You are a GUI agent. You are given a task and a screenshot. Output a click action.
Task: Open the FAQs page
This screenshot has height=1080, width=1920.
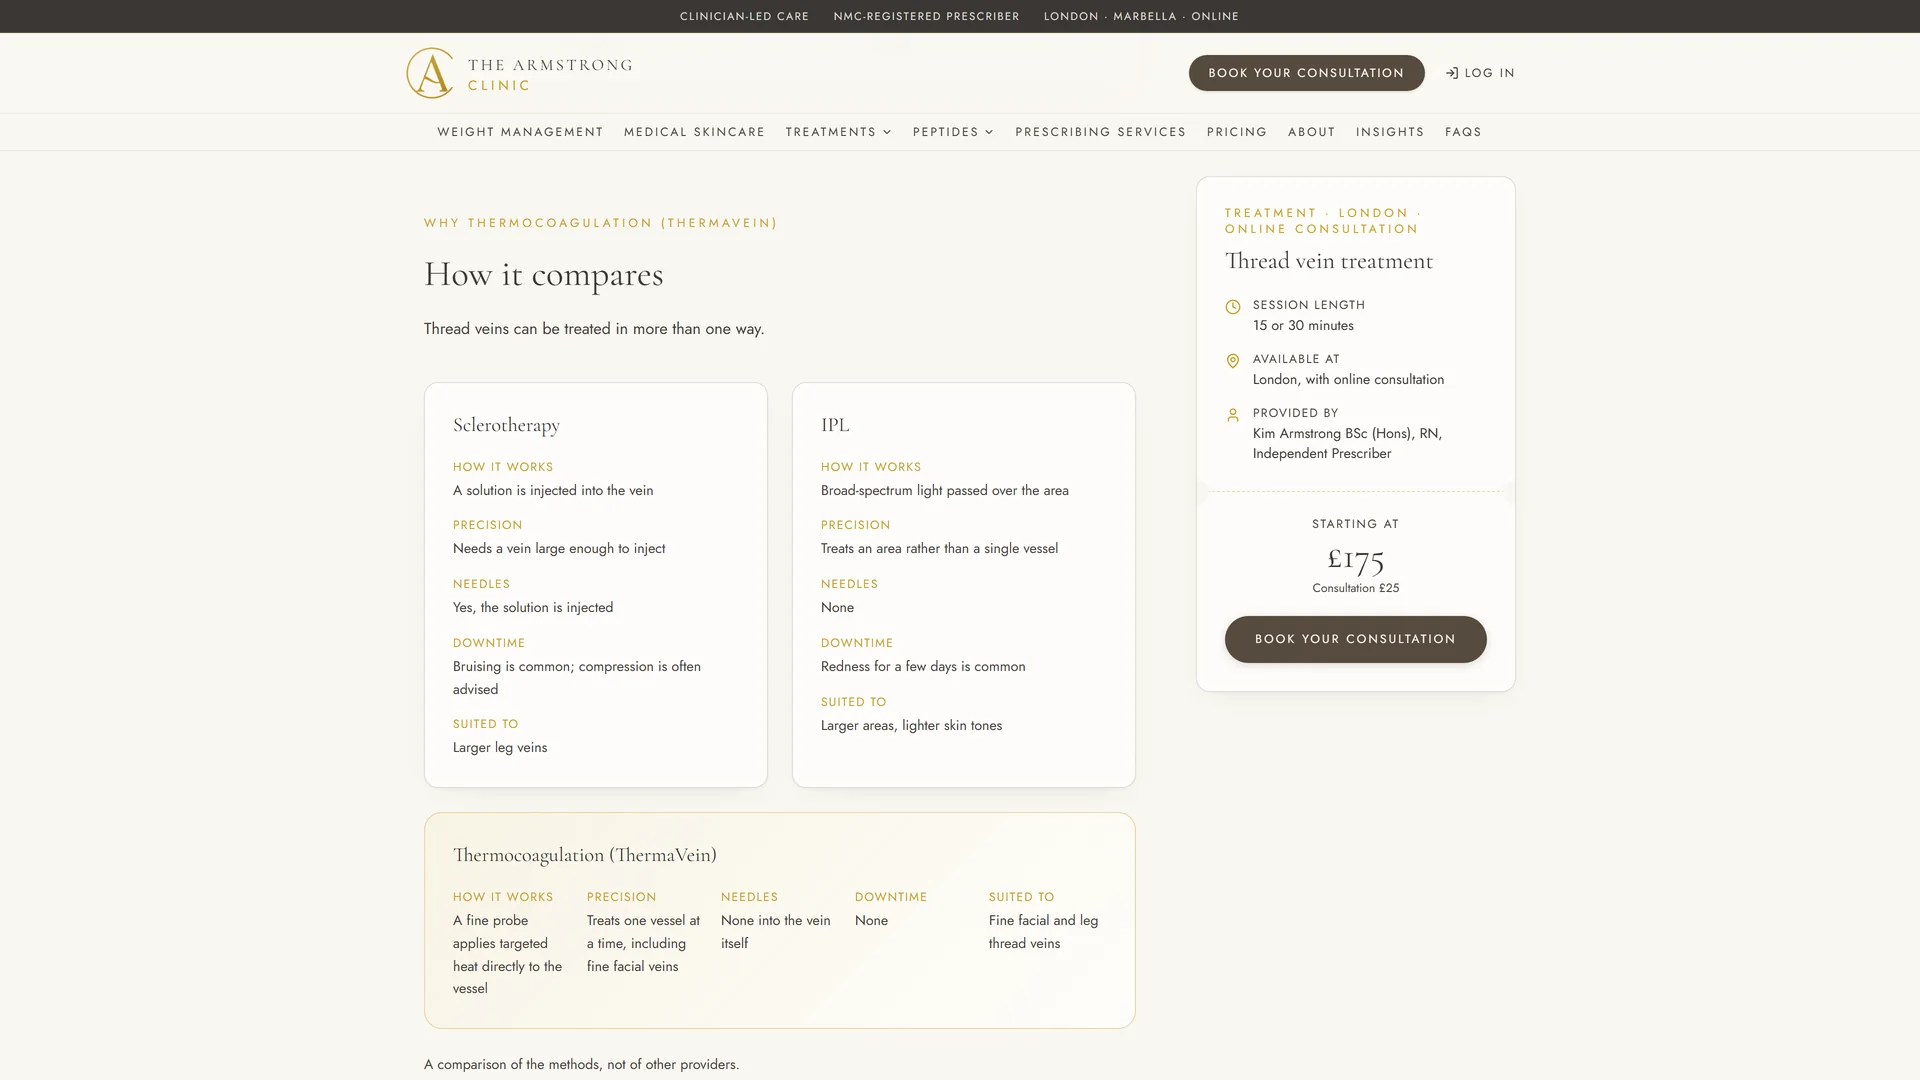[1463, 132]
